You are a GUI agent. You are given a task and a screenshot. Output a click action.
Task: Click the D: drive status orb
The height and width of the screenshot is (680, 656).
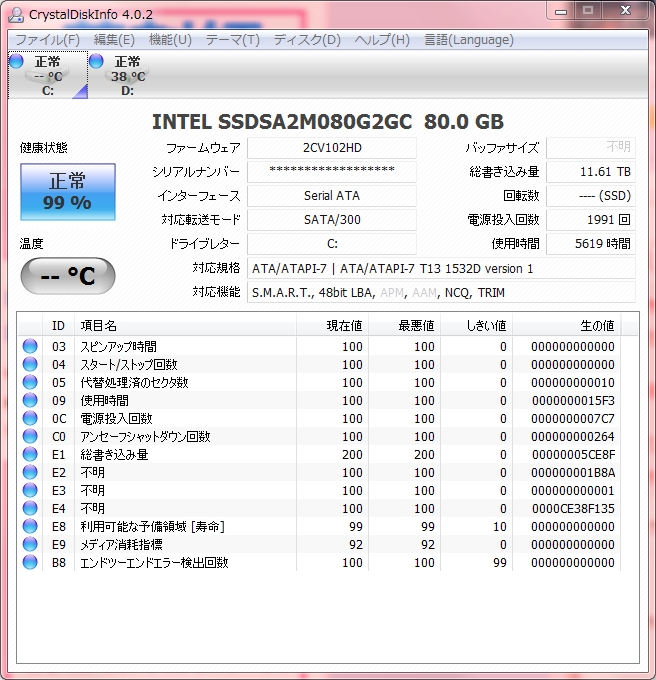96,62
